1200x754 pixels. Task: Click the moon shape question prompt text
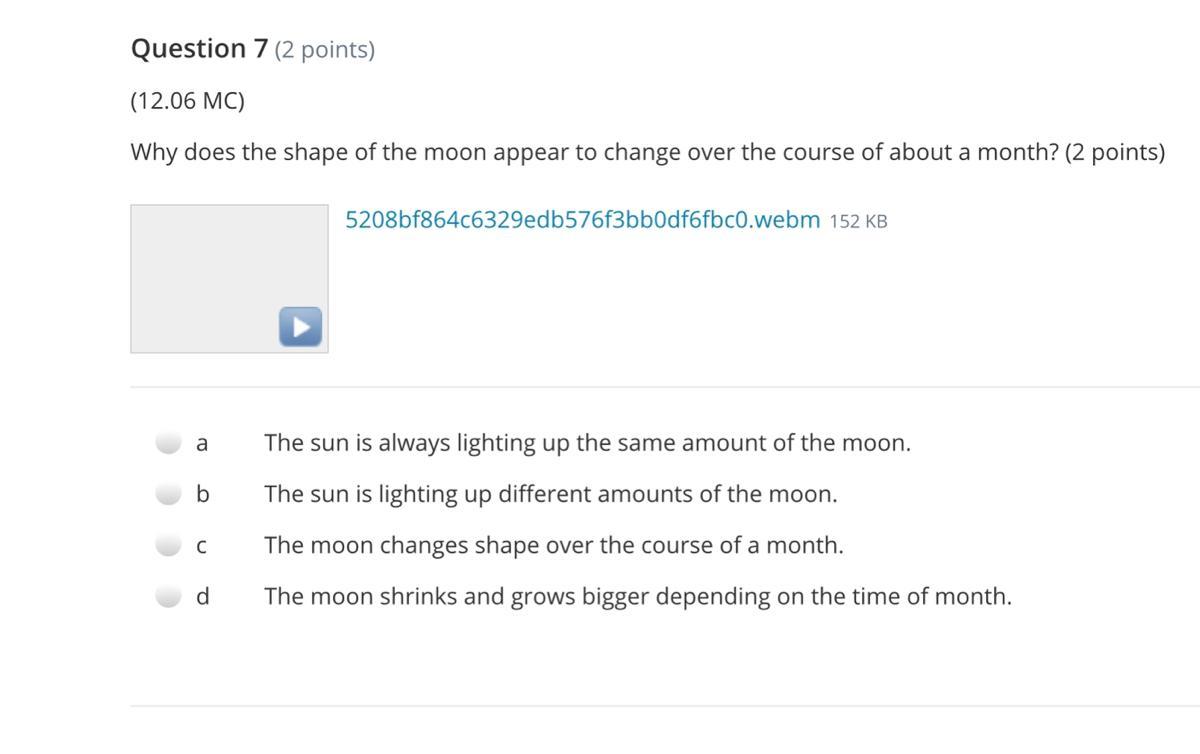point(648,153)
